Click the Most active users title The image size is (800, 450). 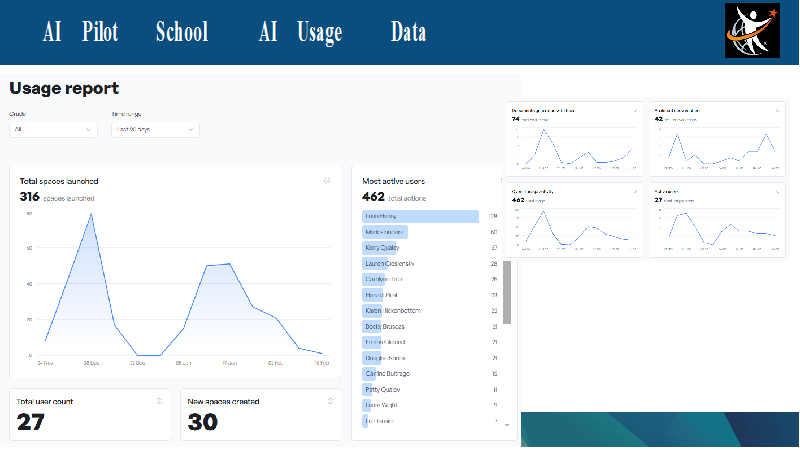[393, 181]
